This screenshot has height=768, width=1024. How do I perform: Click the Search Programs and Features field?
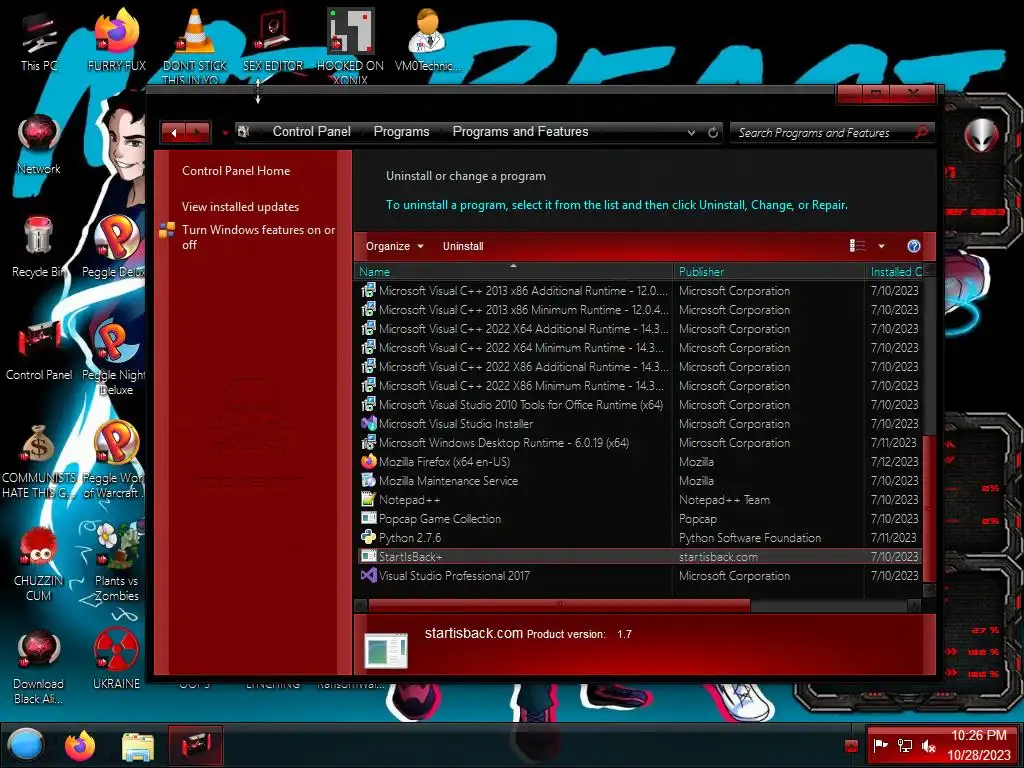point(822,133)
